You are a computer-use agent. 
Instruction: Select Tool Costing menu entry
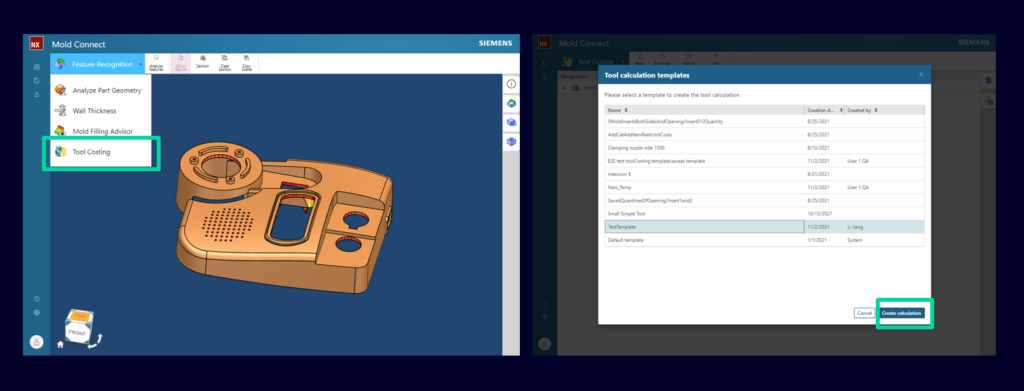click(x=101, y=152)
